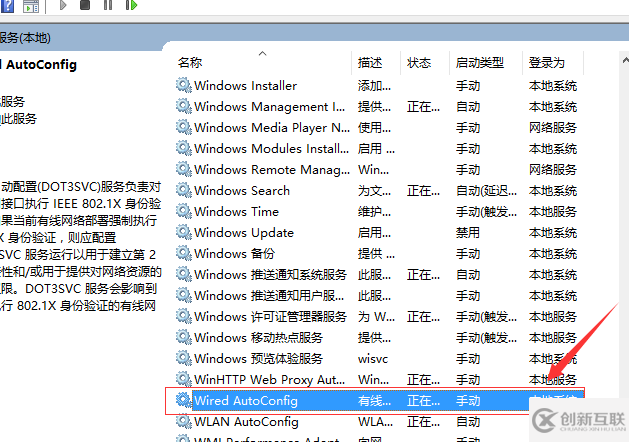The height and width of the screenshot is (442, 629).
Task: Select the Windows Time service name
Action: click(x=236, y=212)
